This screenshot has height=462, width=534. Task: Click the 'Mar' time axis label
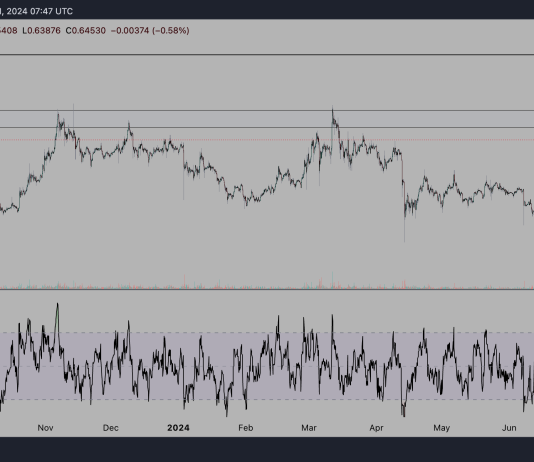[309, 428]
